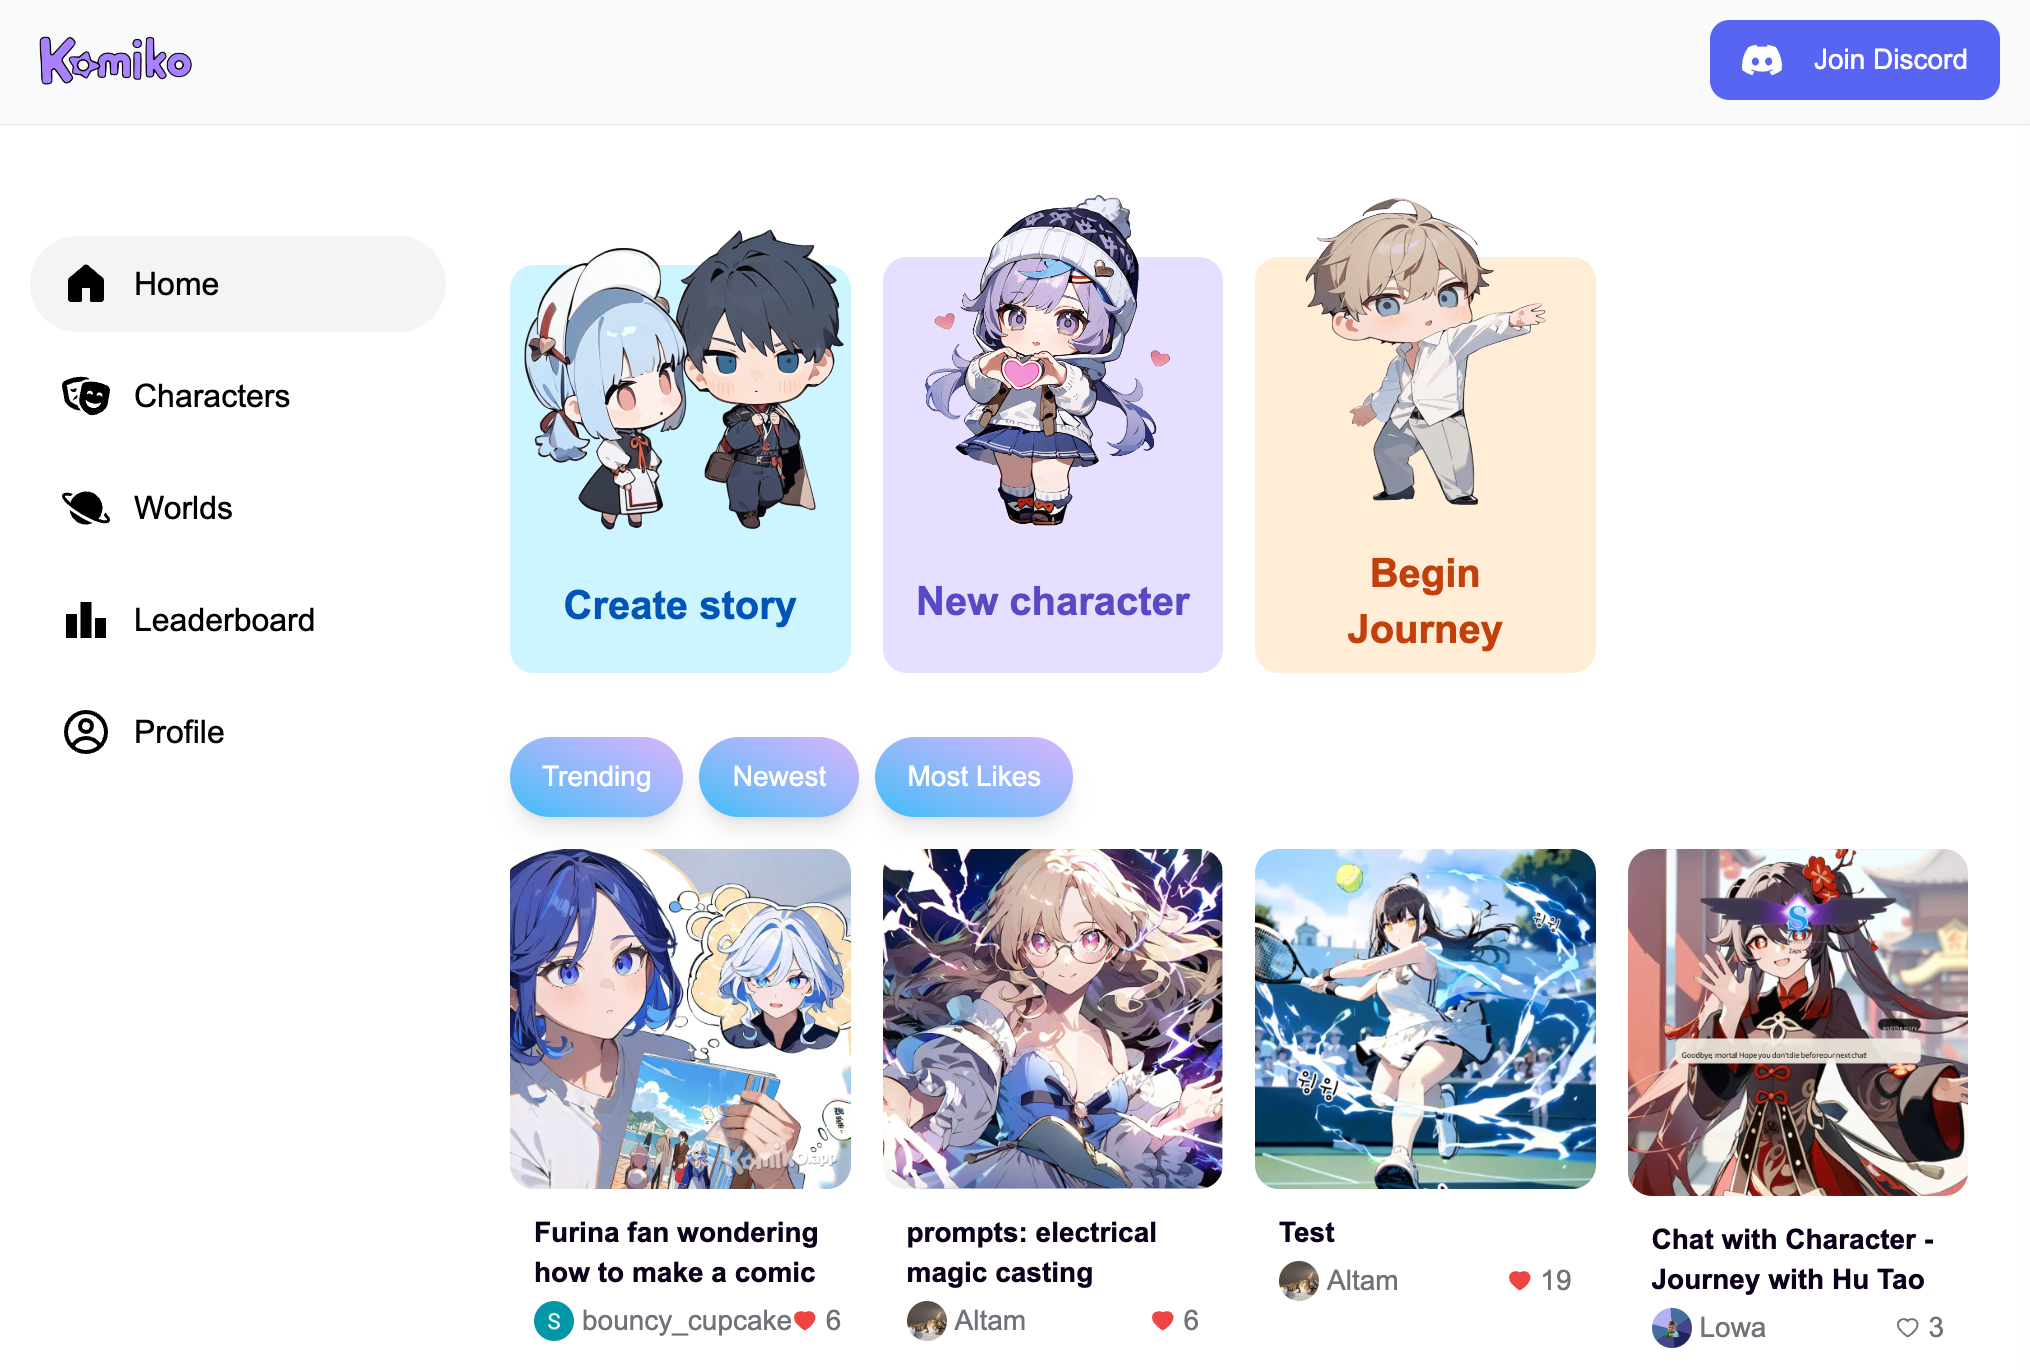
Task: Click the Home sidebar icon
Action: (86, 283)
